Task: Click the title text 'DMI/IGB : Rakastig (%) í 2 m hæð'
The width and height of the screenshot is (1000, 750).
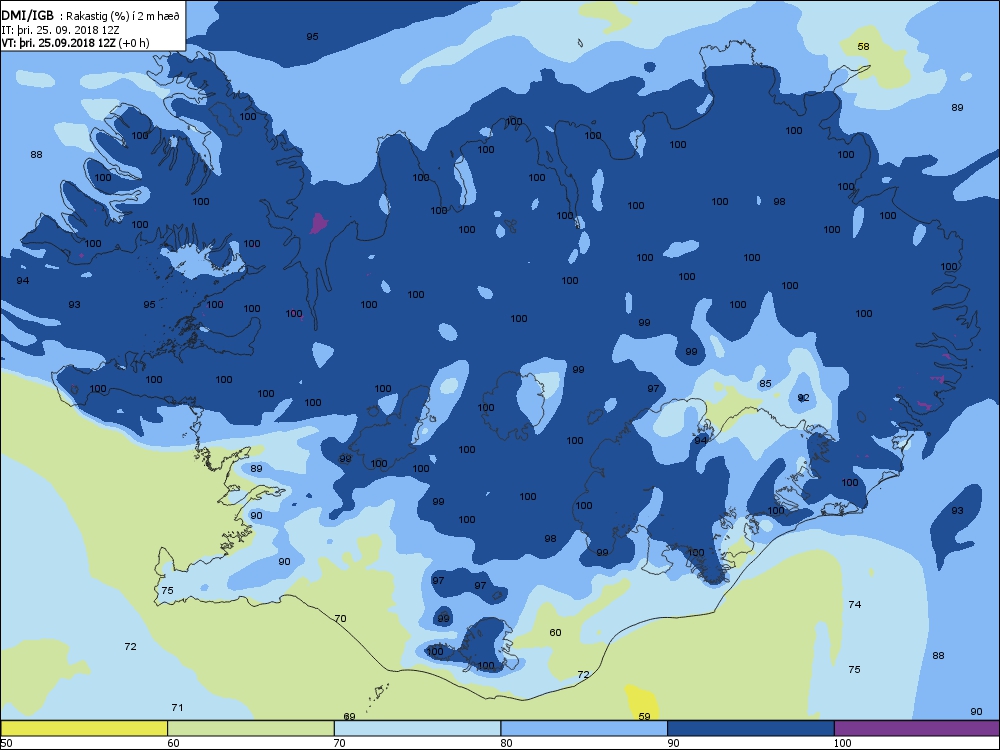Action: [91, 16]
